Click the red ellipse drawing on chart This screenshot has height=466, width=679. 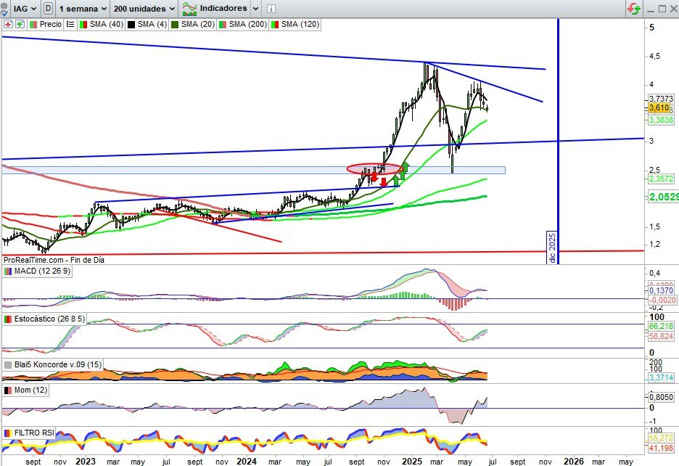[375, 168]
